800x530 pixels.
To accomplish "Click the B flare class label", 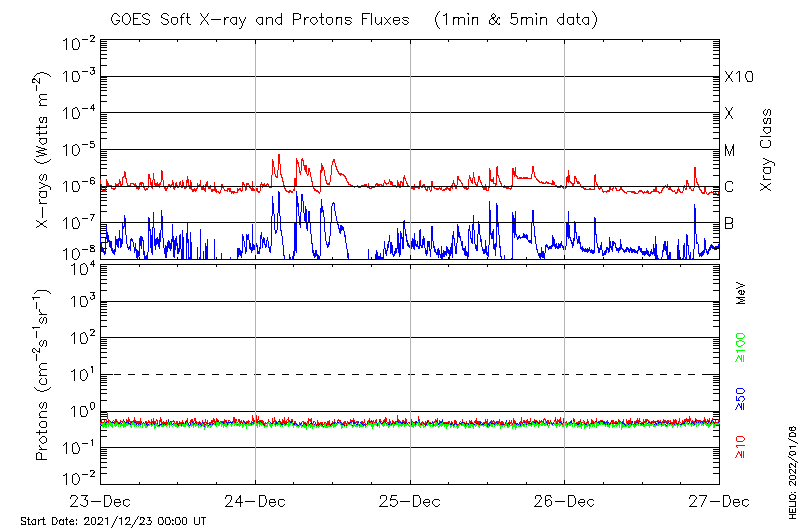I will point(729,223).
